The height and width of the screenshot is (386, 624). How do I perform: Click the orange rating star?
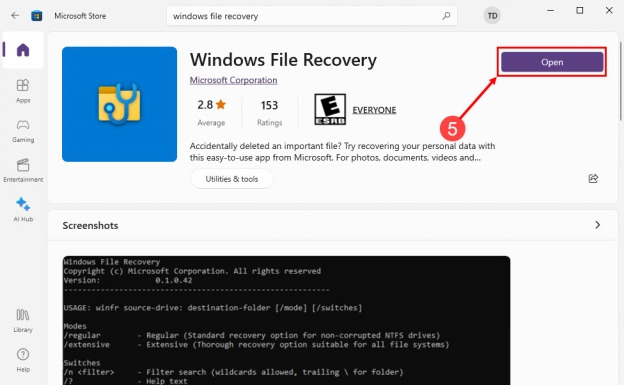point(221,104)
